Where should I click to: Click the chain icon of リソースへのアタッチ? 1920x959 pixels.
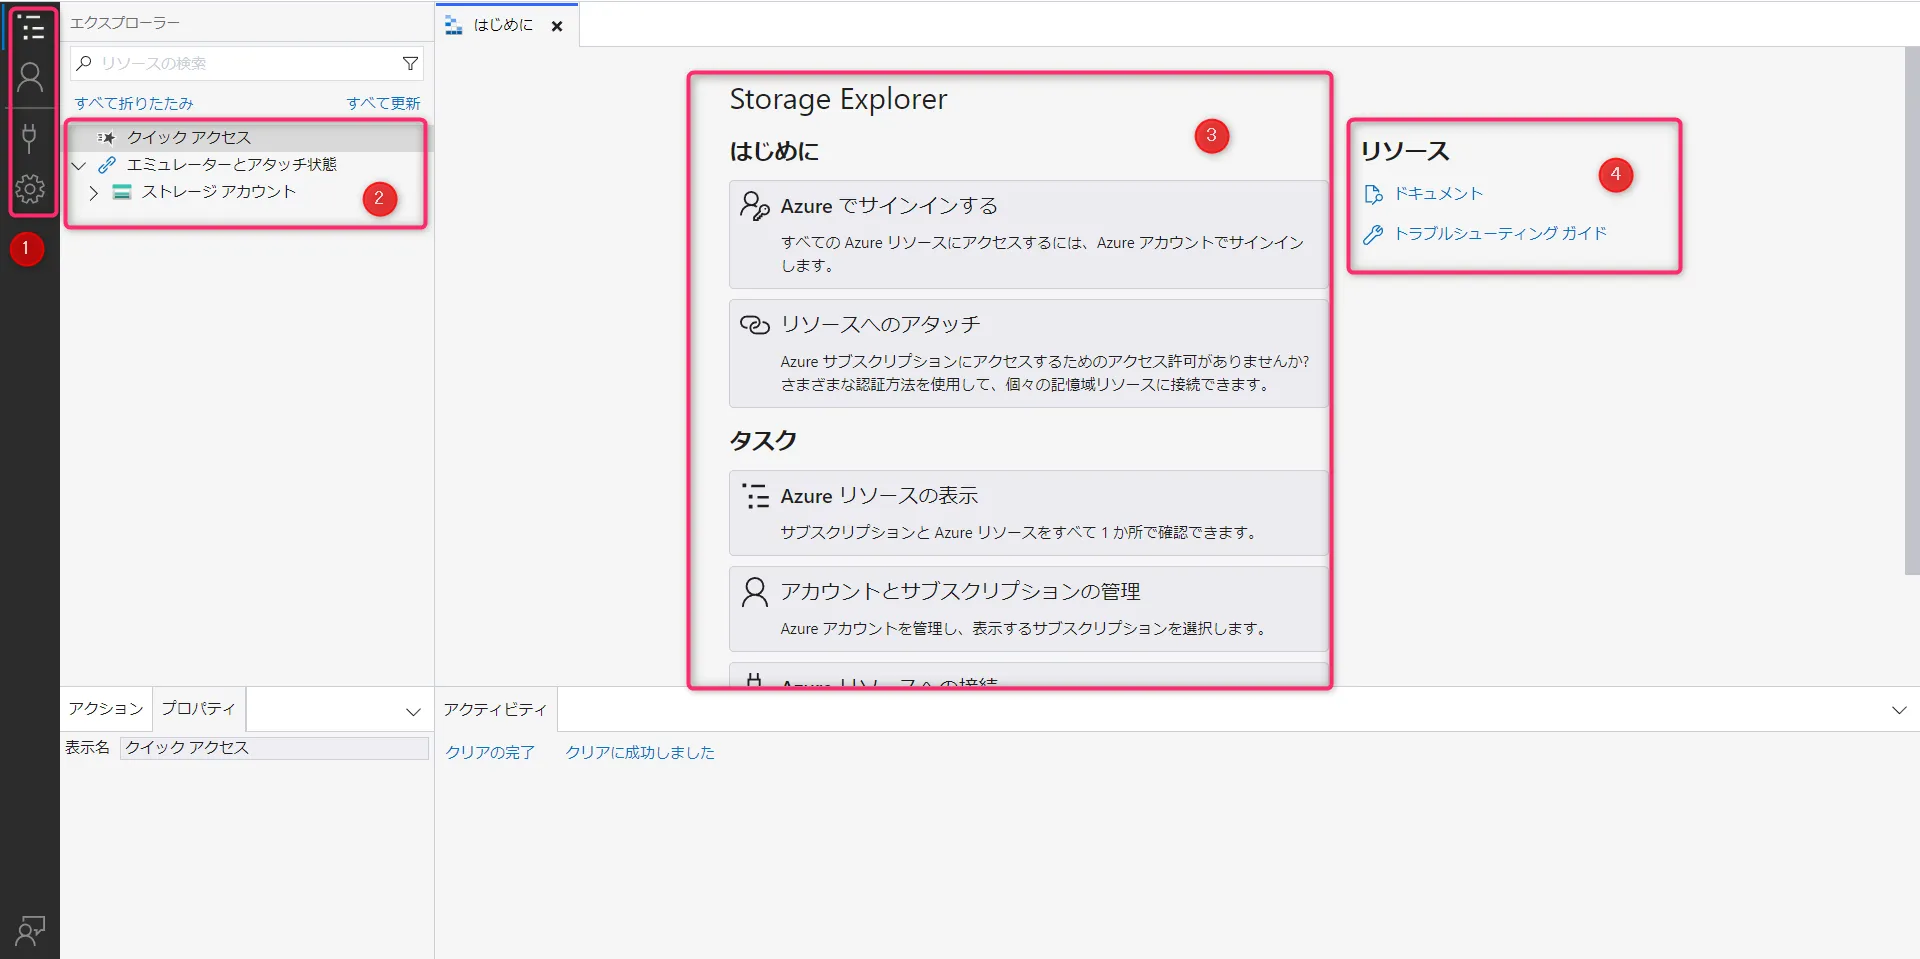754,324
